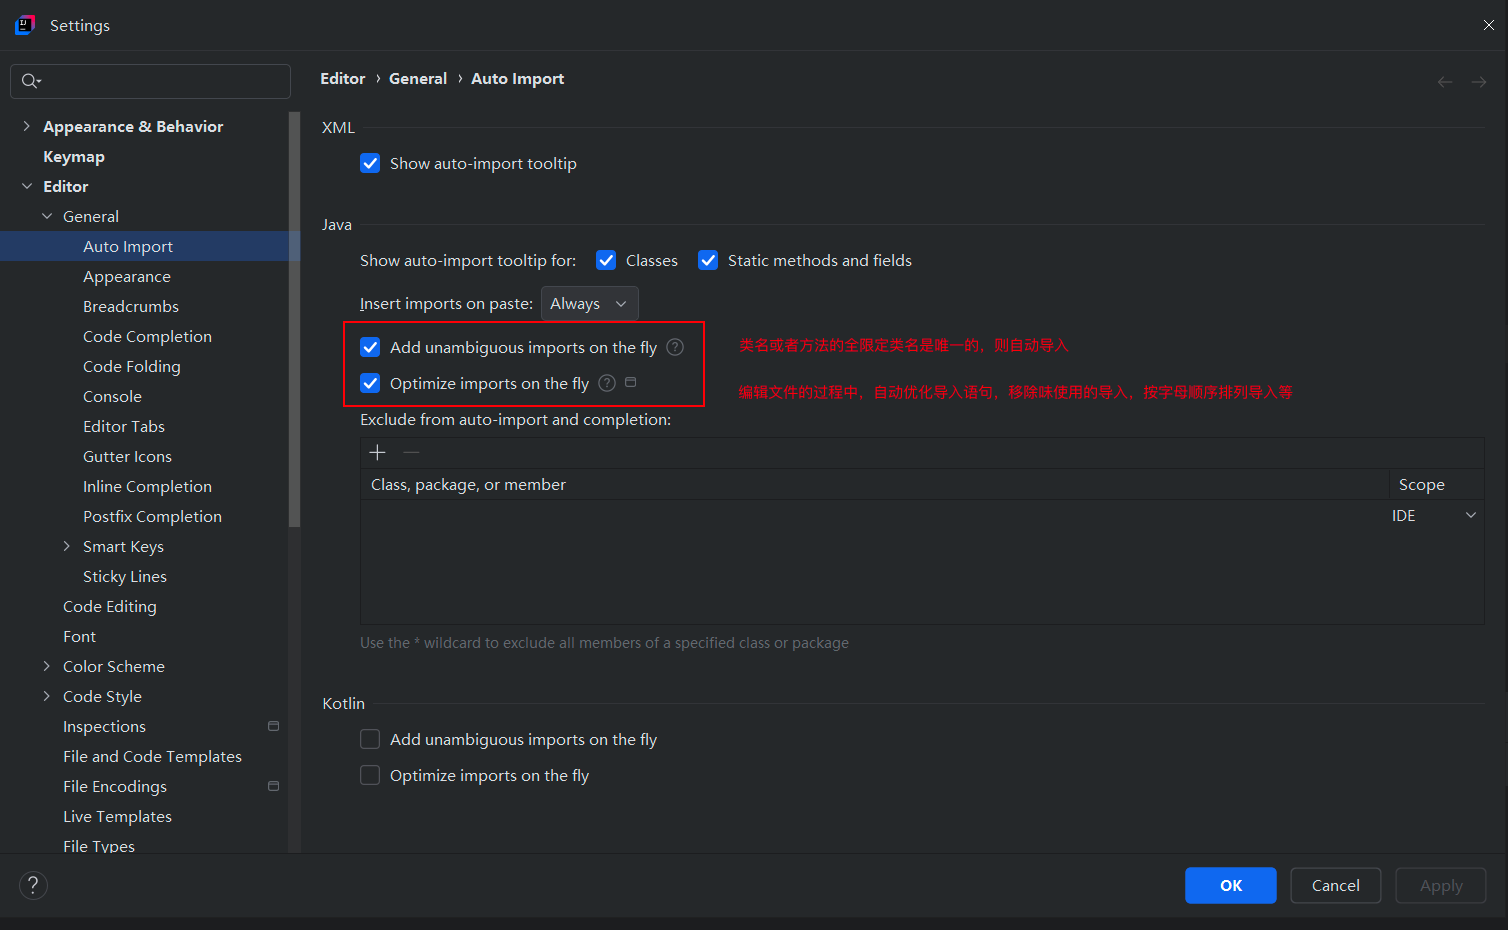The image size is (1508, 930).
Task: Click the settings tree vertical scrollbar
Action: [294, 320]
